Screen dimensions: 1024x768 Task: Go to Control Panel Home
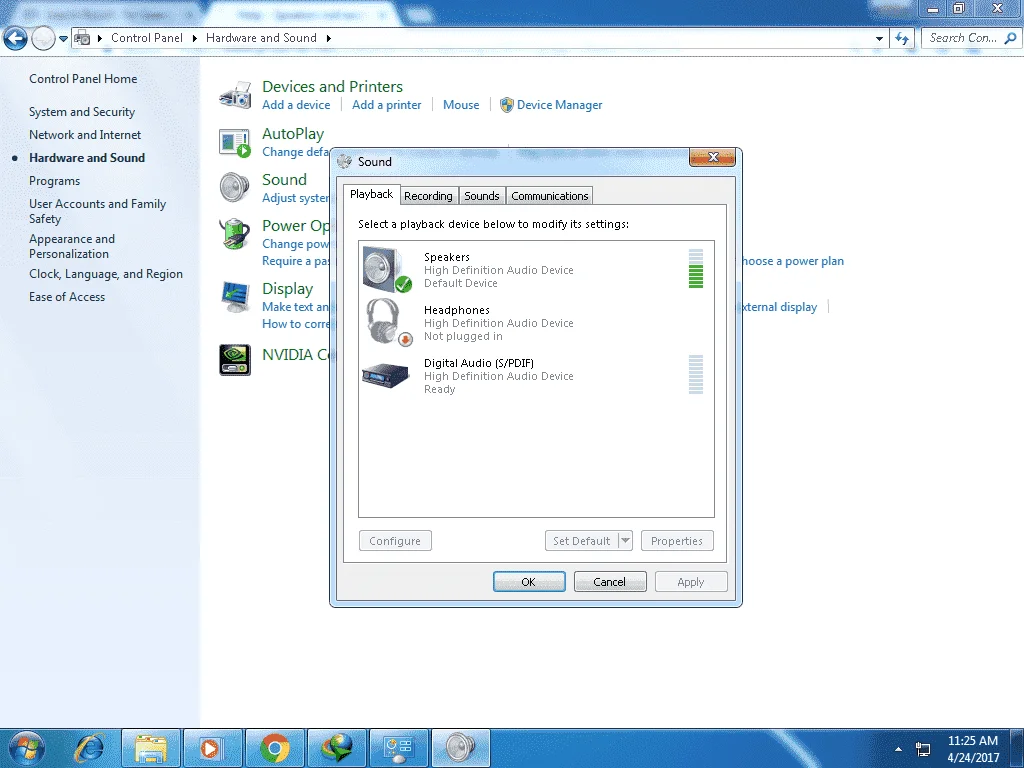pyautogui.click(x=83, y=79)
